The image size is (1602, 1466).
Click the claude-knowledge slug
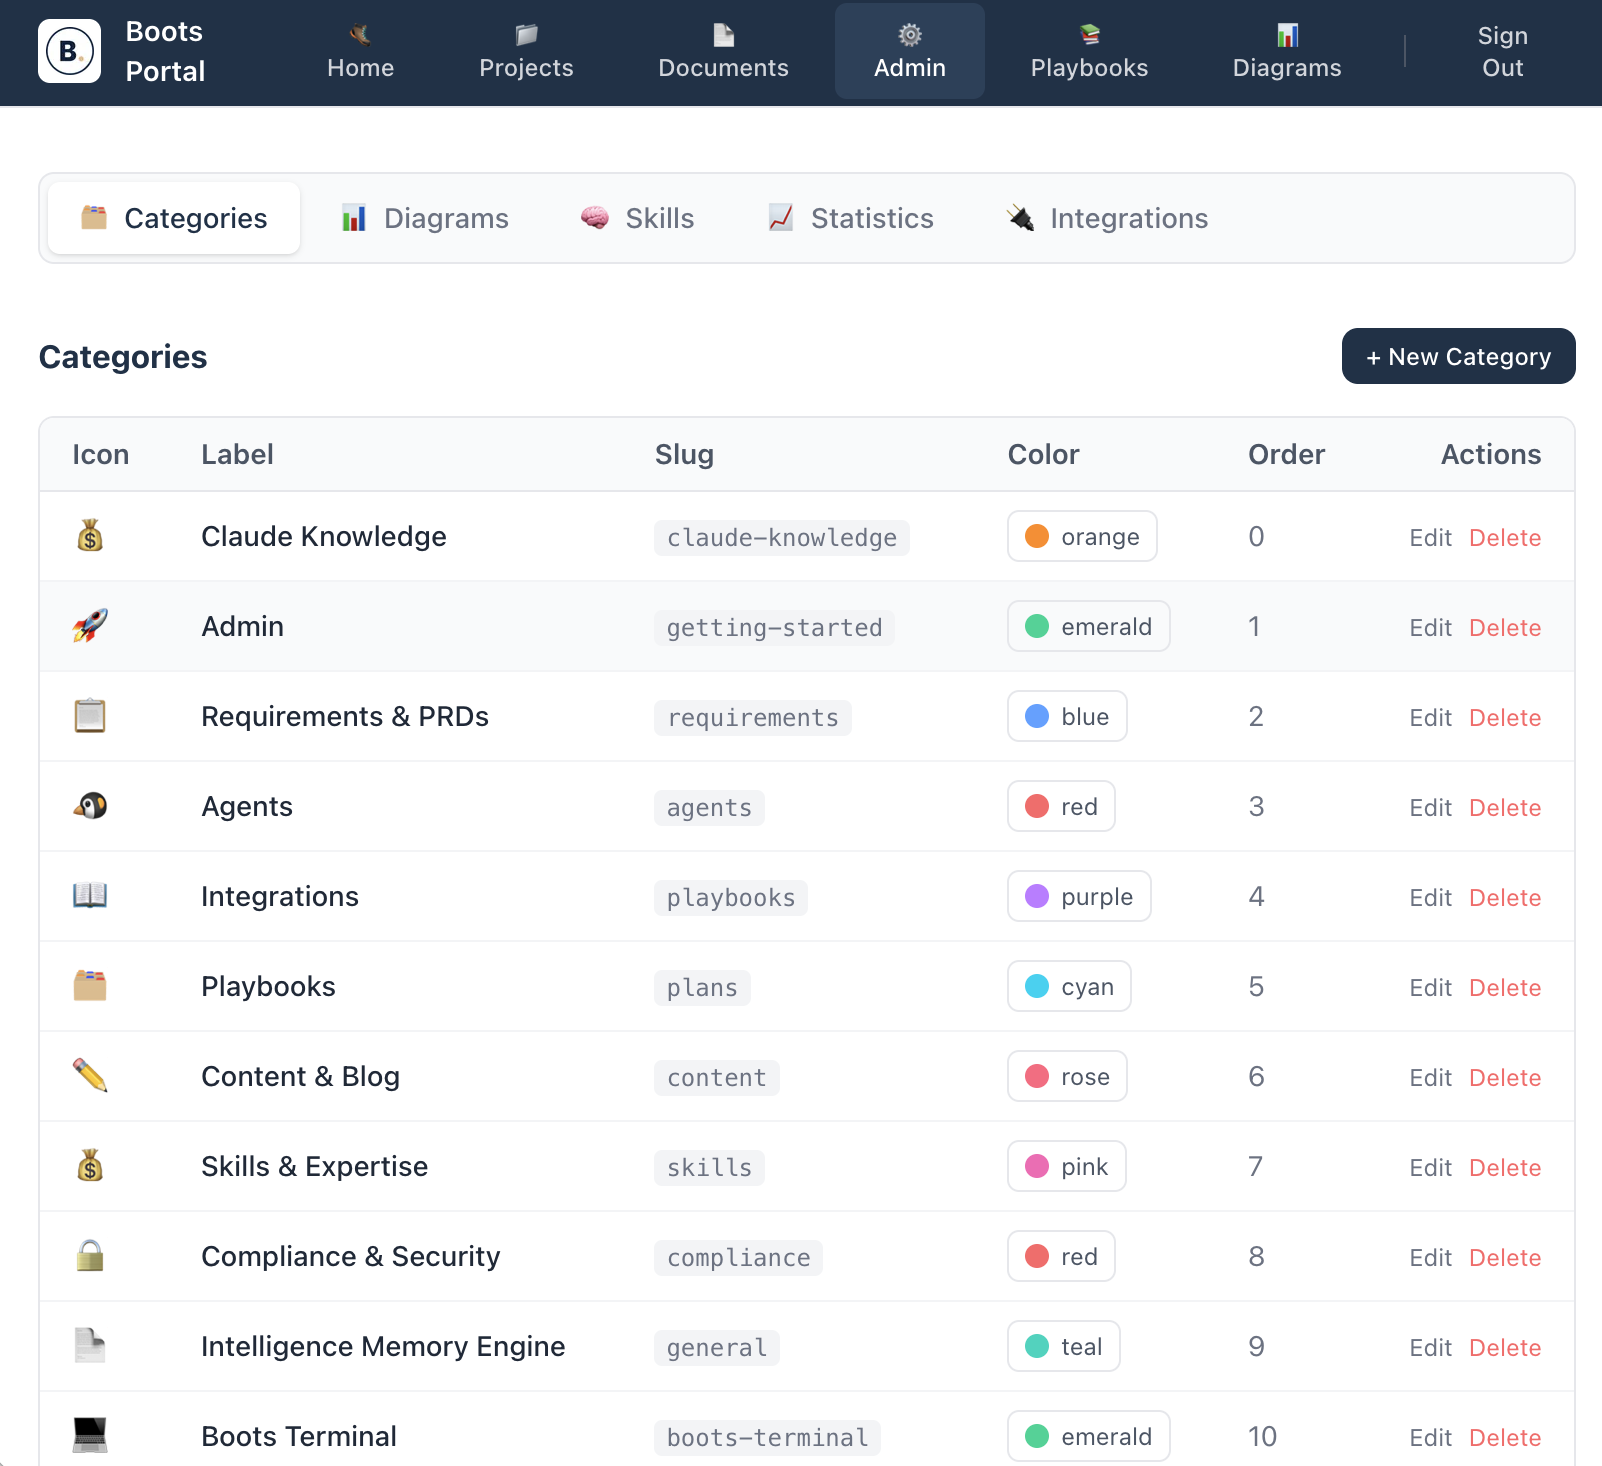point(782,538)
